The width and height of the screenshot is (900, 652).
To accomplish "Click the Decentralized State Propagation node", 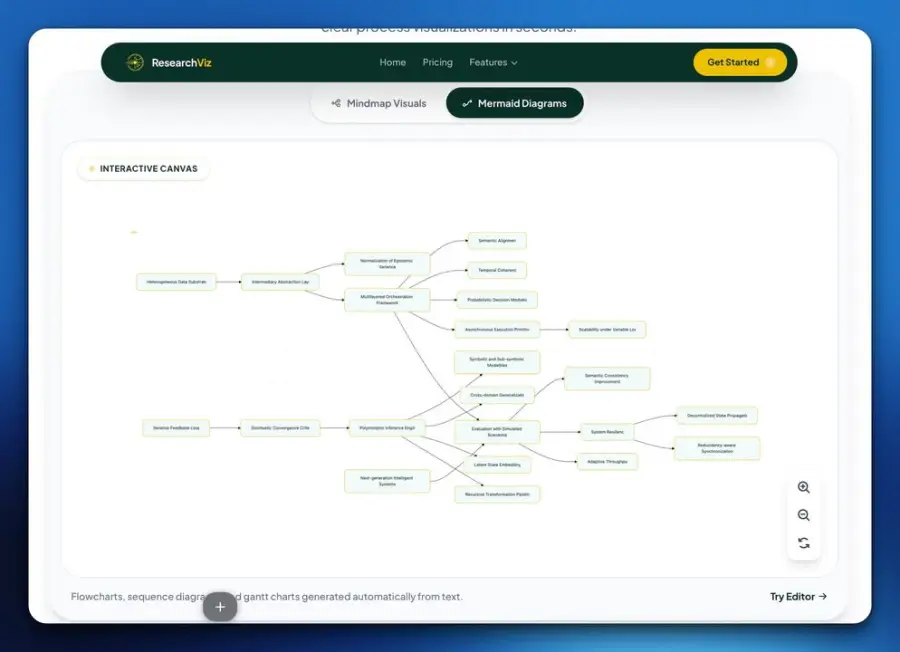I will [717, 415].
